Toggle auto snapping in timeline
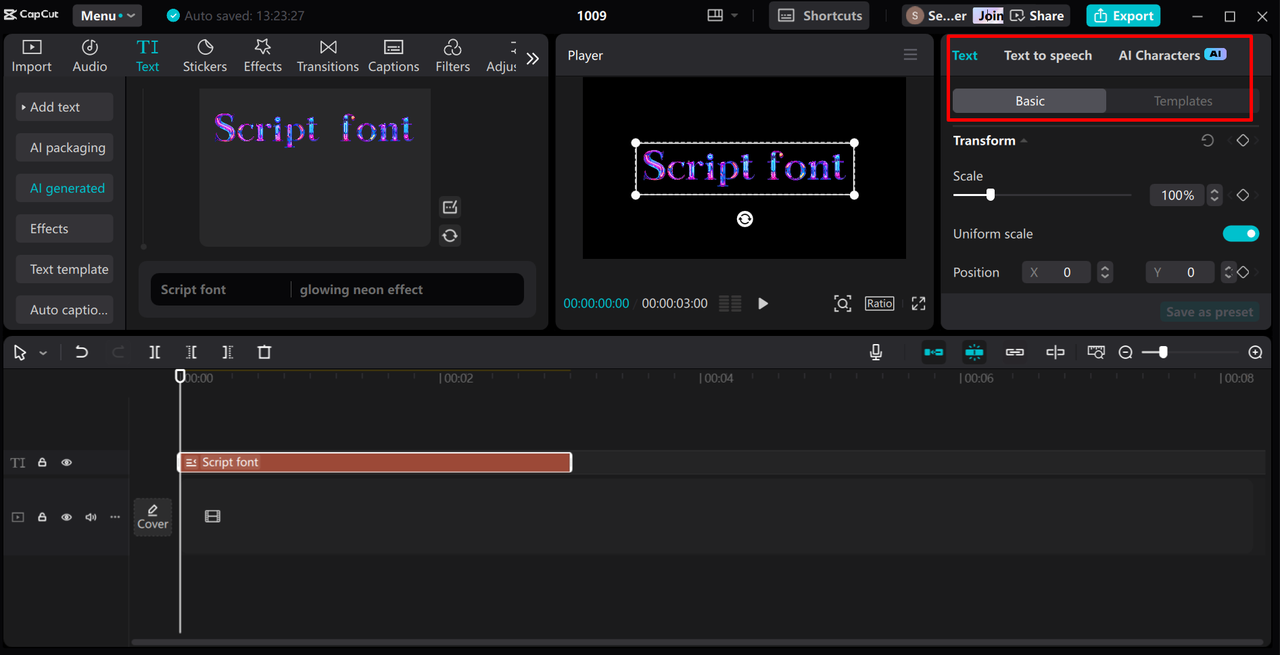This screenshot has width=1280, height=655. 974,352
